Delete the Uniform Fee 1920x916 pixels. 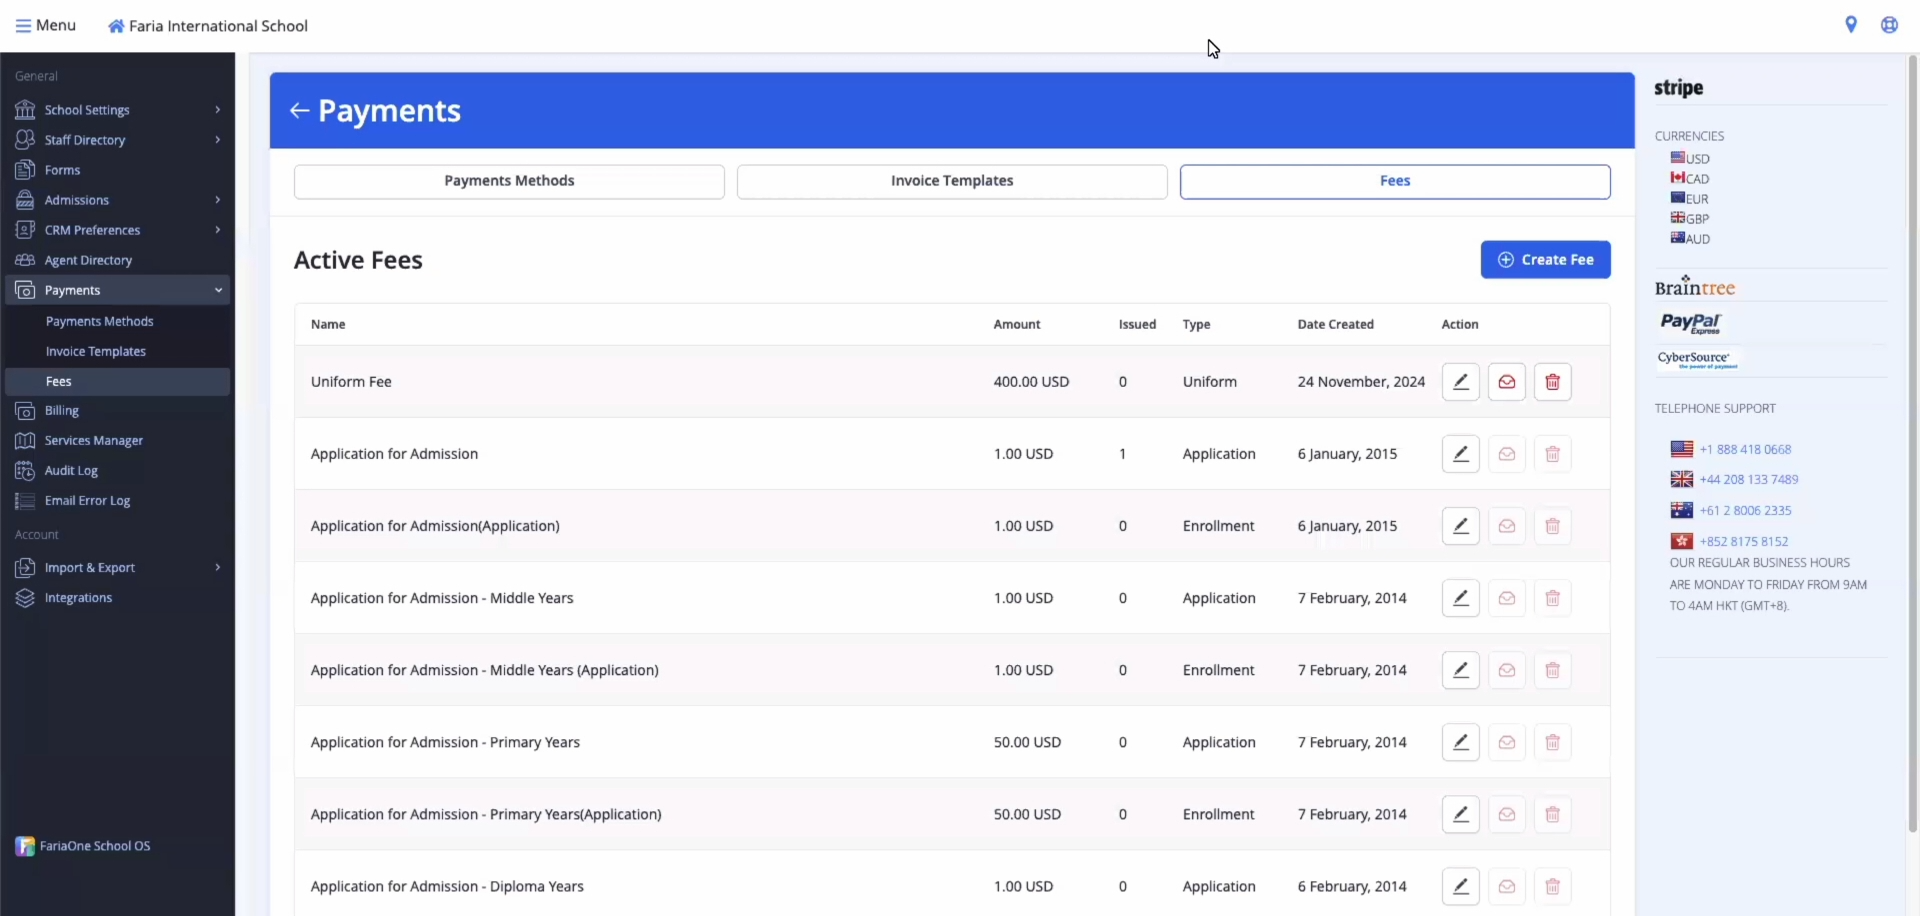1552,382
